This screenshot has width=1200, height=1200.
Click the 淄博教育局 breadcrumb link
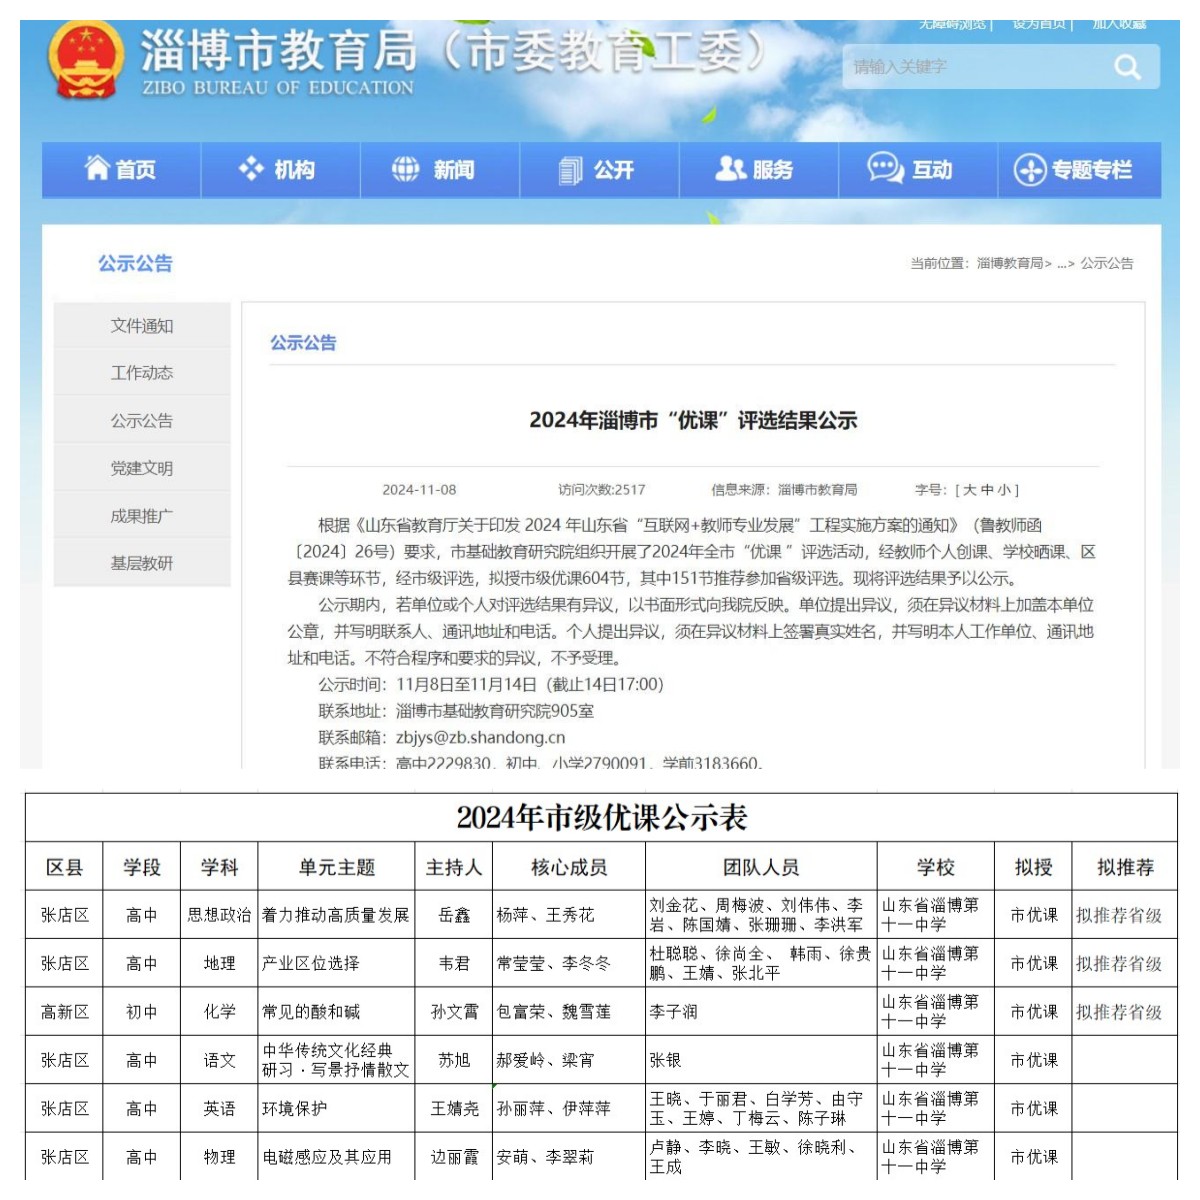point(1010,264)
